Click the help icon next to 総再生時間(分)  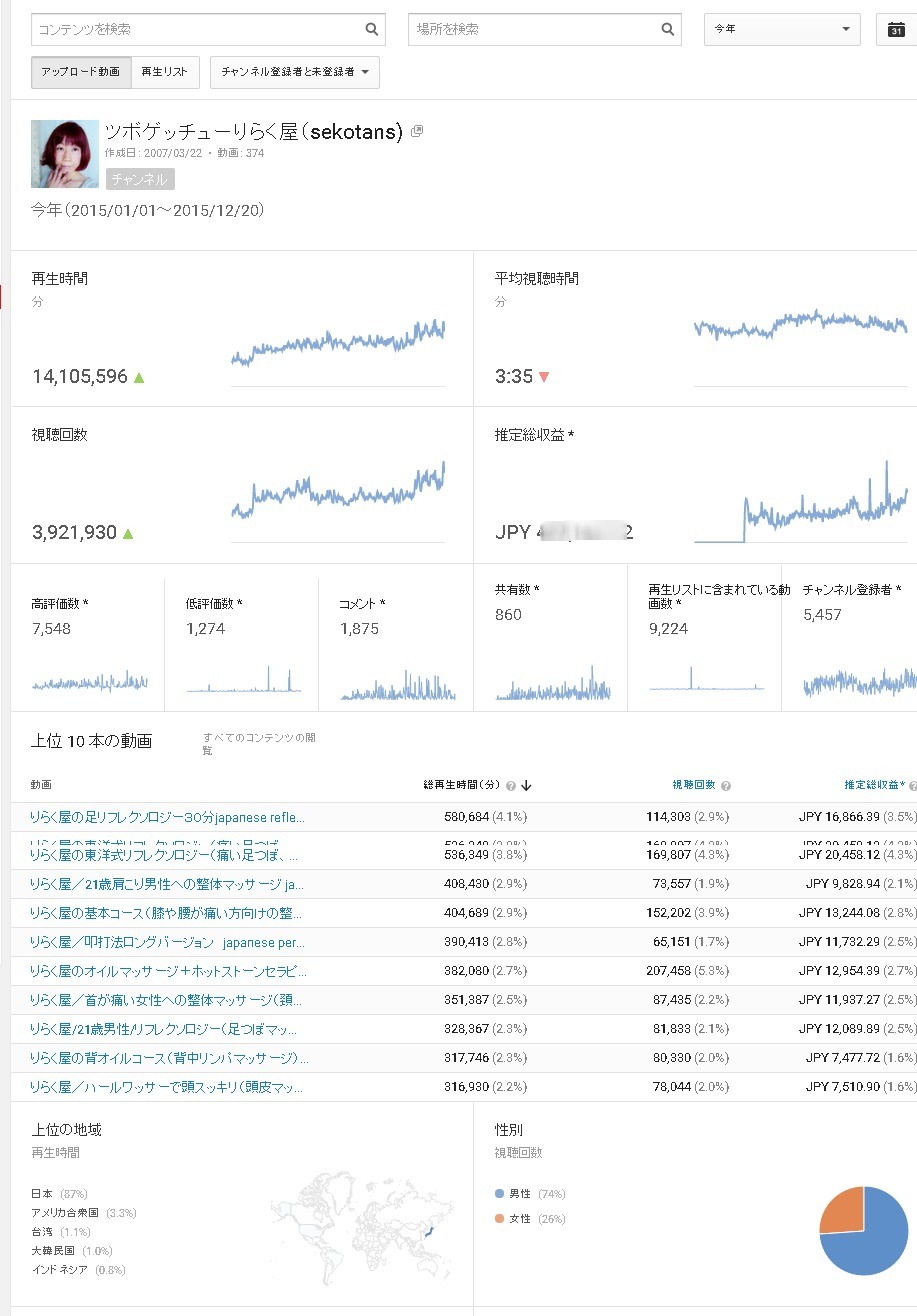pyautogui.click(x=511, y=786)
